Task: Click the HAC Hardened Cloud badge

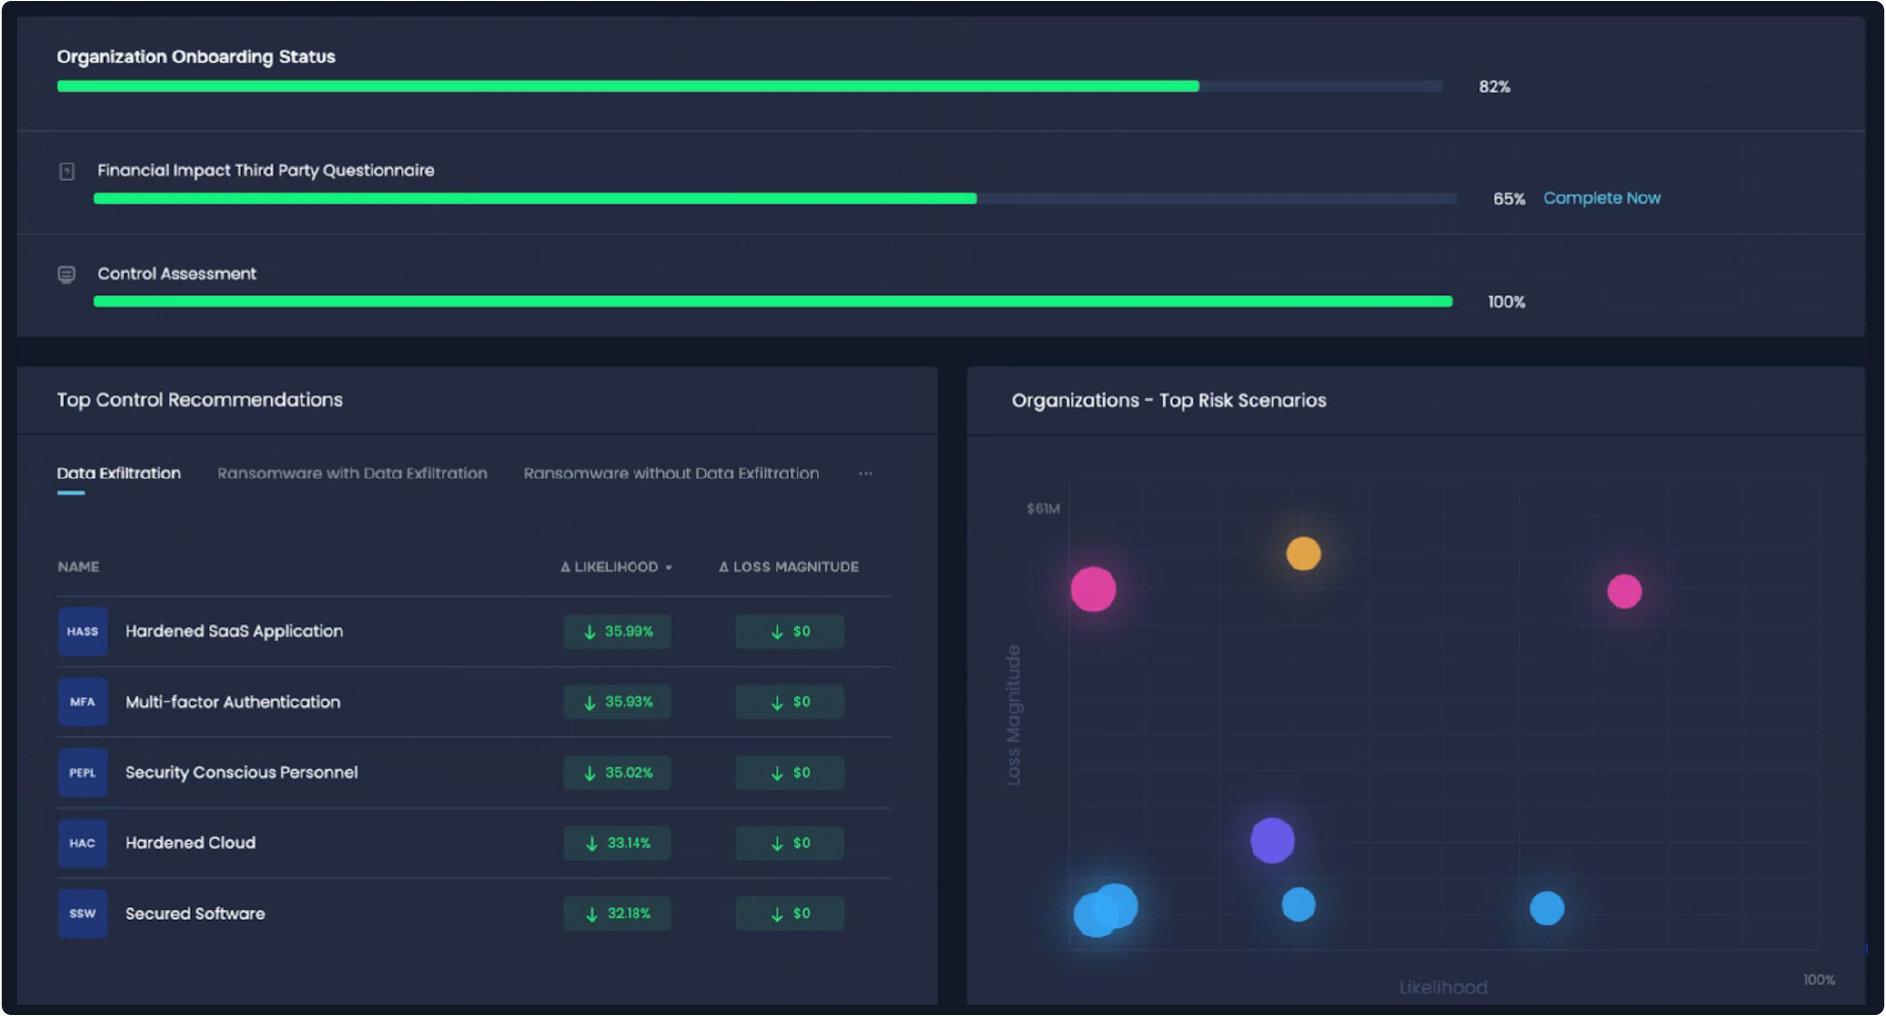Action: pyautogui.click(x=82, y=843)
